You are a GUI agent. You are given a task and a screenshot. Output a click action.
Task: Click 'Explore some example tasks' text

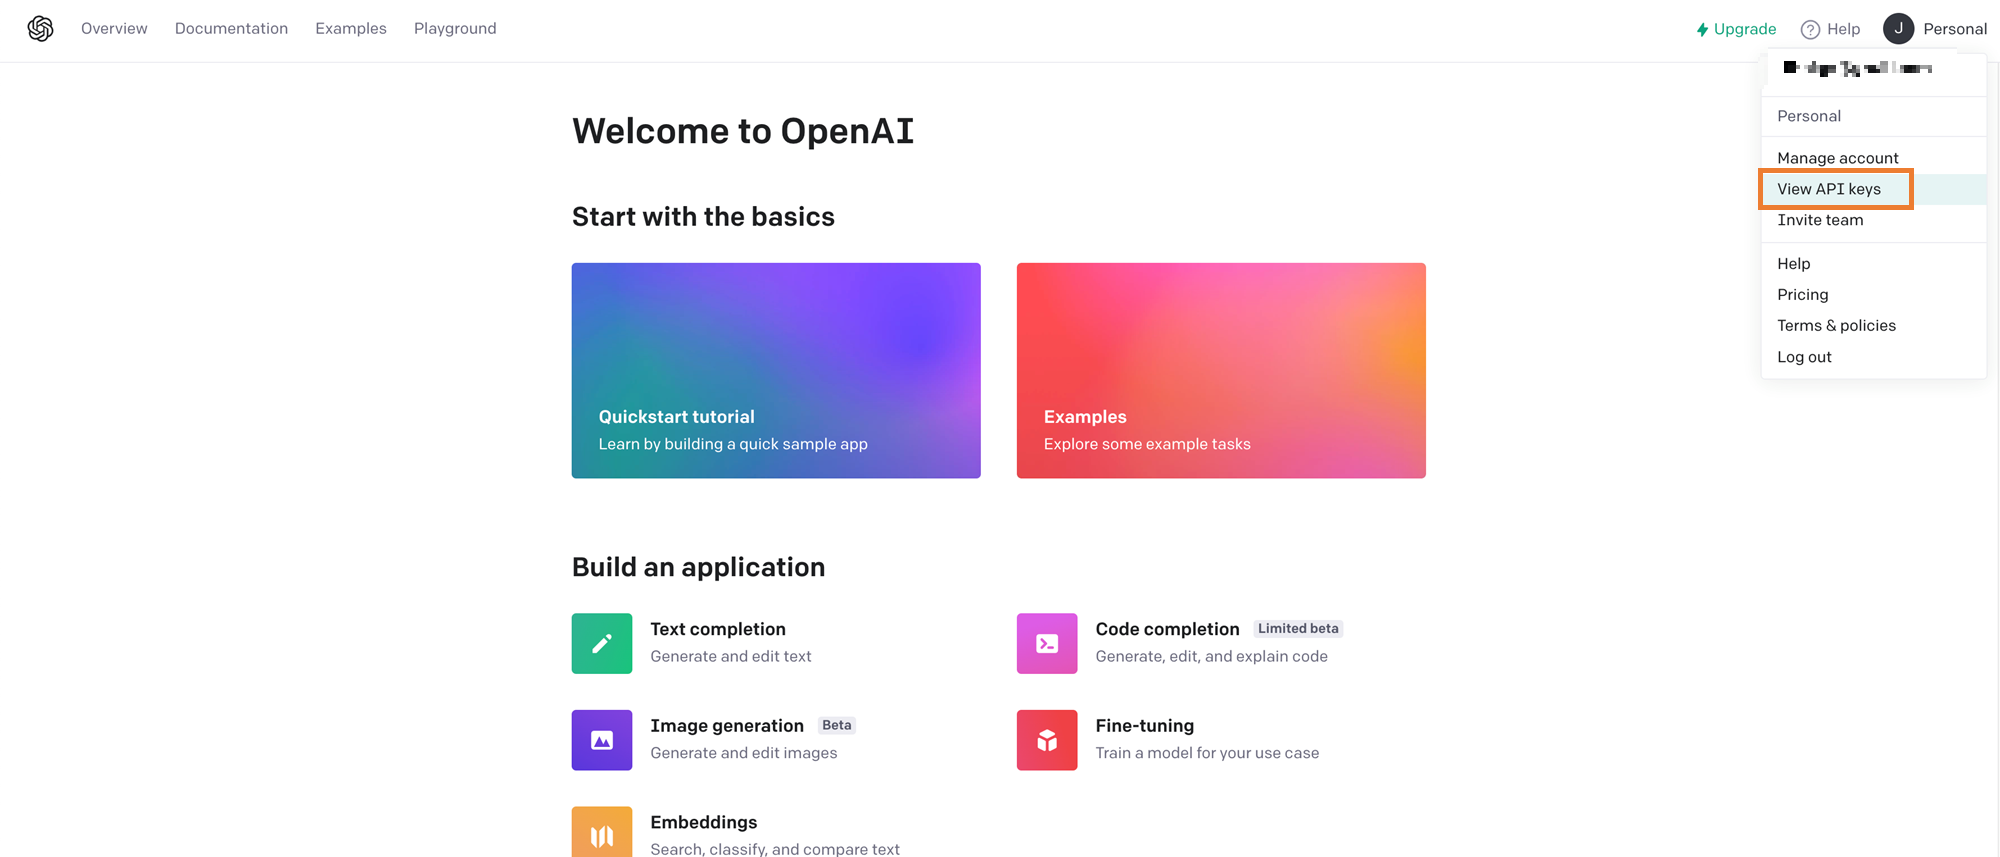(x=1147, y=444)
